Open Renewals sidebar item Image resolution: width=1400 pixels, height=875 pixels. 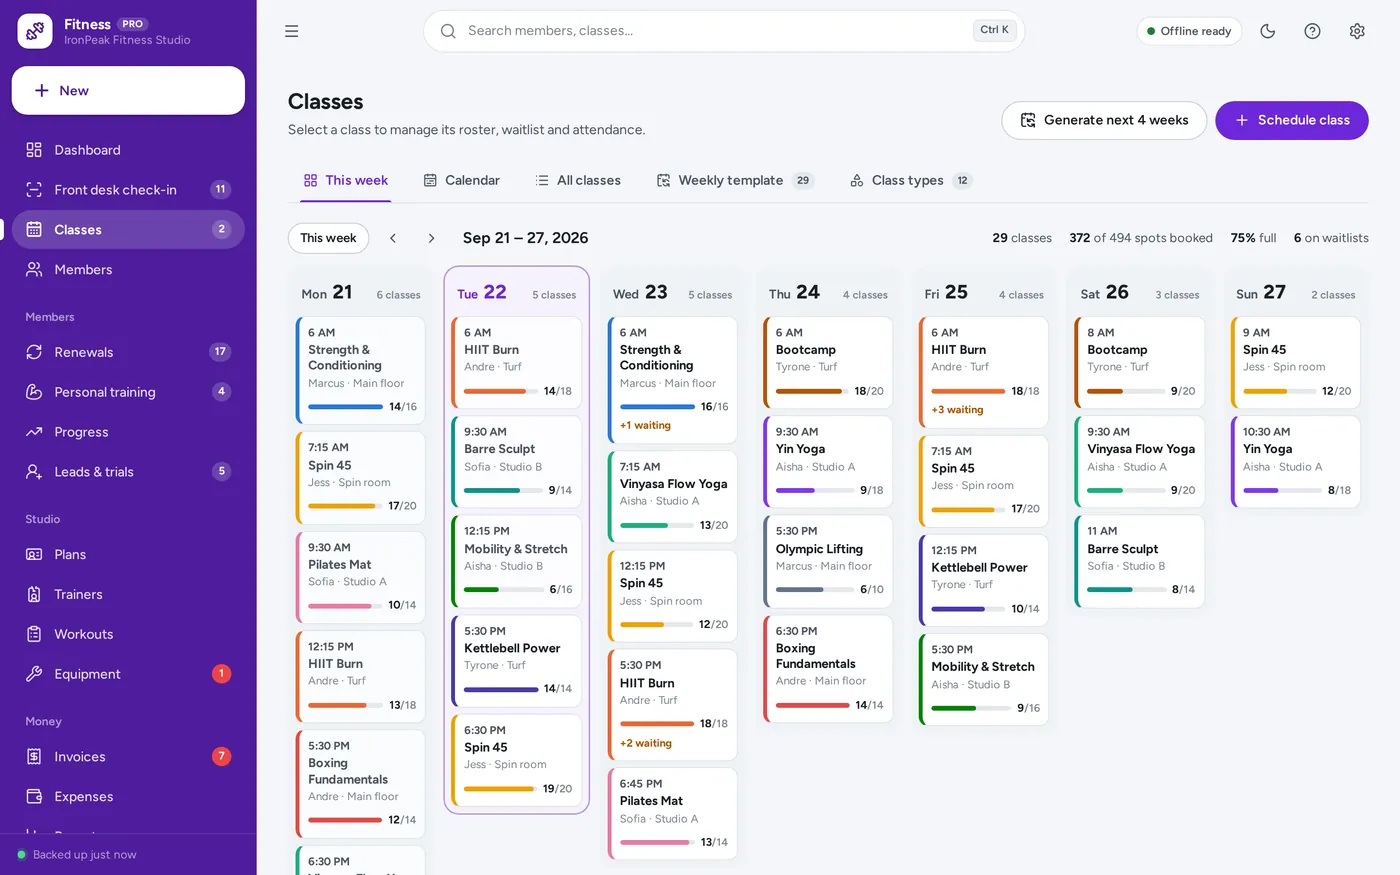coord(128,352)
